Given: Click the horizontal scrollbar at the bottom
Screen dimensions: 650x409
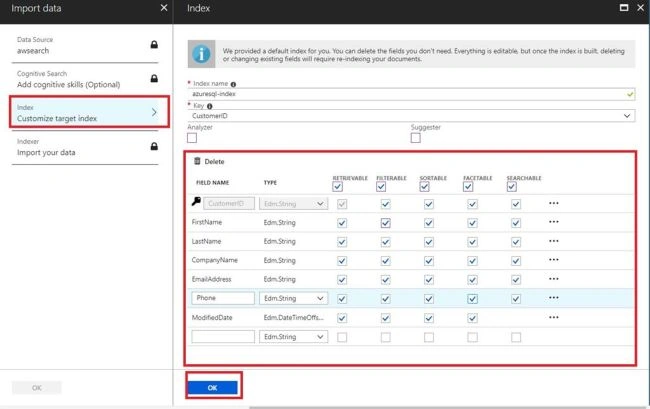Looking at the screenshot, I should click(x=448, y=407).
